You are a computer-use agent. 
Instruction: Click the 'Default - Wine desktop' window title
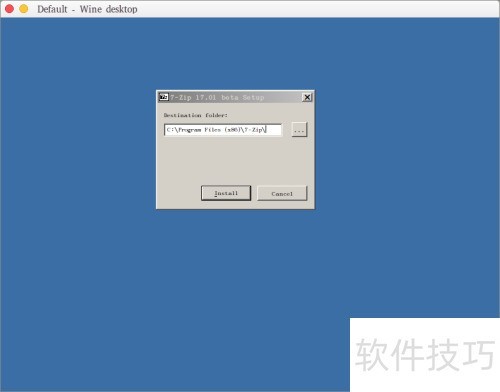[87, 9]
